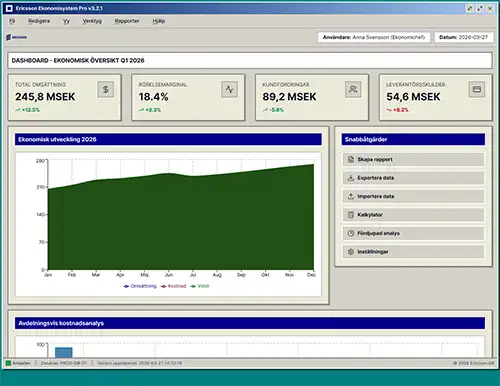Image resolution: width=500 pixels, height=386 pixels.
Task: Close the Ericsson Ekonomisystem window
Action: (x=490, y=8)
